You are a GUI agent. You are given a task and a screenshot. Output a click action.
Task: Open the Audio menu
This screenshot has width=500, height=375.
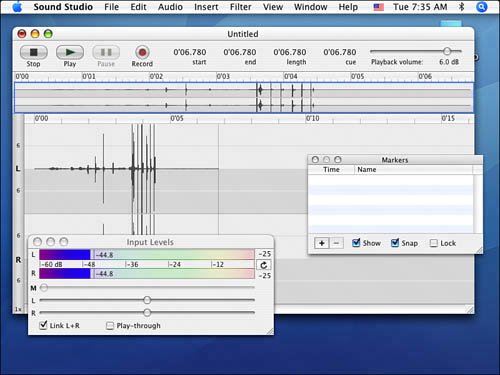tap(170, 7)
